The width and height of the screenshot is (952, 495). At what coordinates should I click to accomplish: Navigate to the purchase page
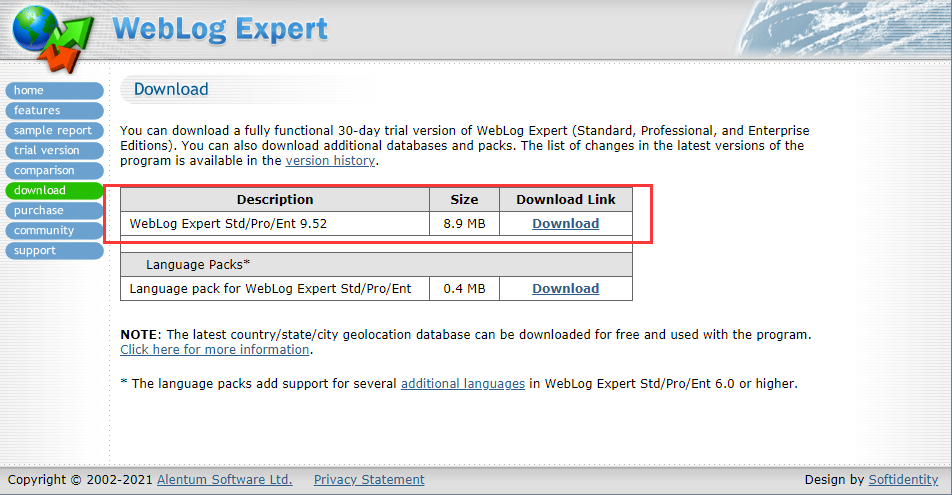[x=39, y=211]
